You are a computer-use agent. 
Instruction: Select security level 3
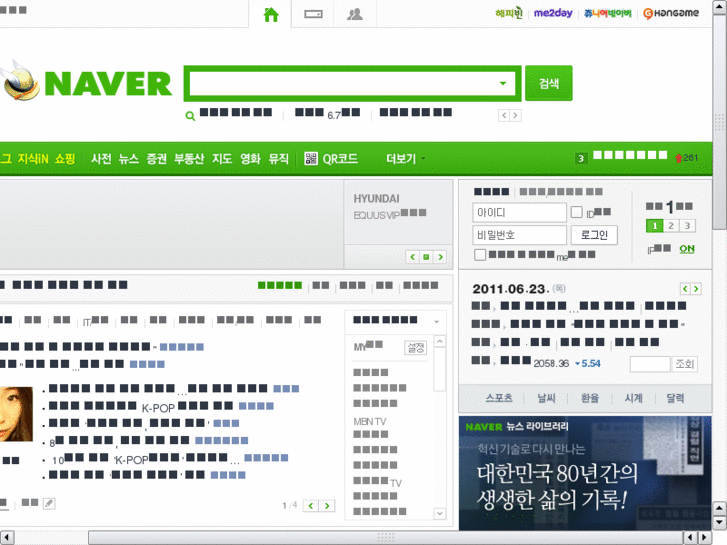(688, 226)
